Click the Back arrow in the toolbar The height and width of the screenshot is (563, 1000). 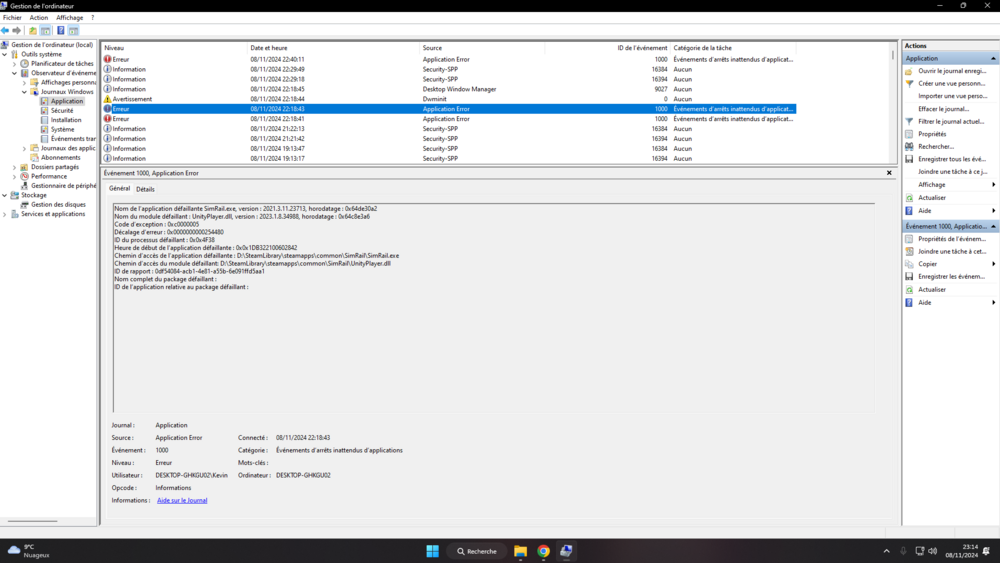tap(5, 31)
